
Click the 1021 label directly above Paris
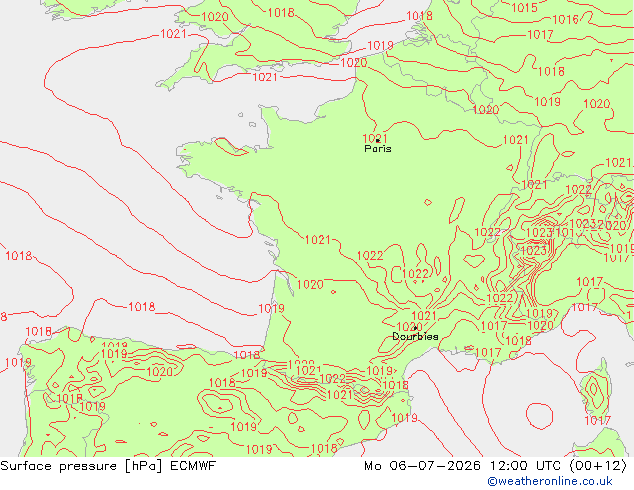[x=375, y=137]
